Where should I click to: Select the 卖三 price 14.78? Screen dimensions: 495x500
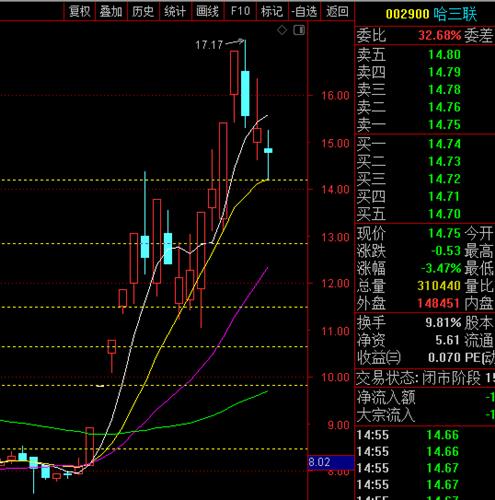click(x=444, y=89)
